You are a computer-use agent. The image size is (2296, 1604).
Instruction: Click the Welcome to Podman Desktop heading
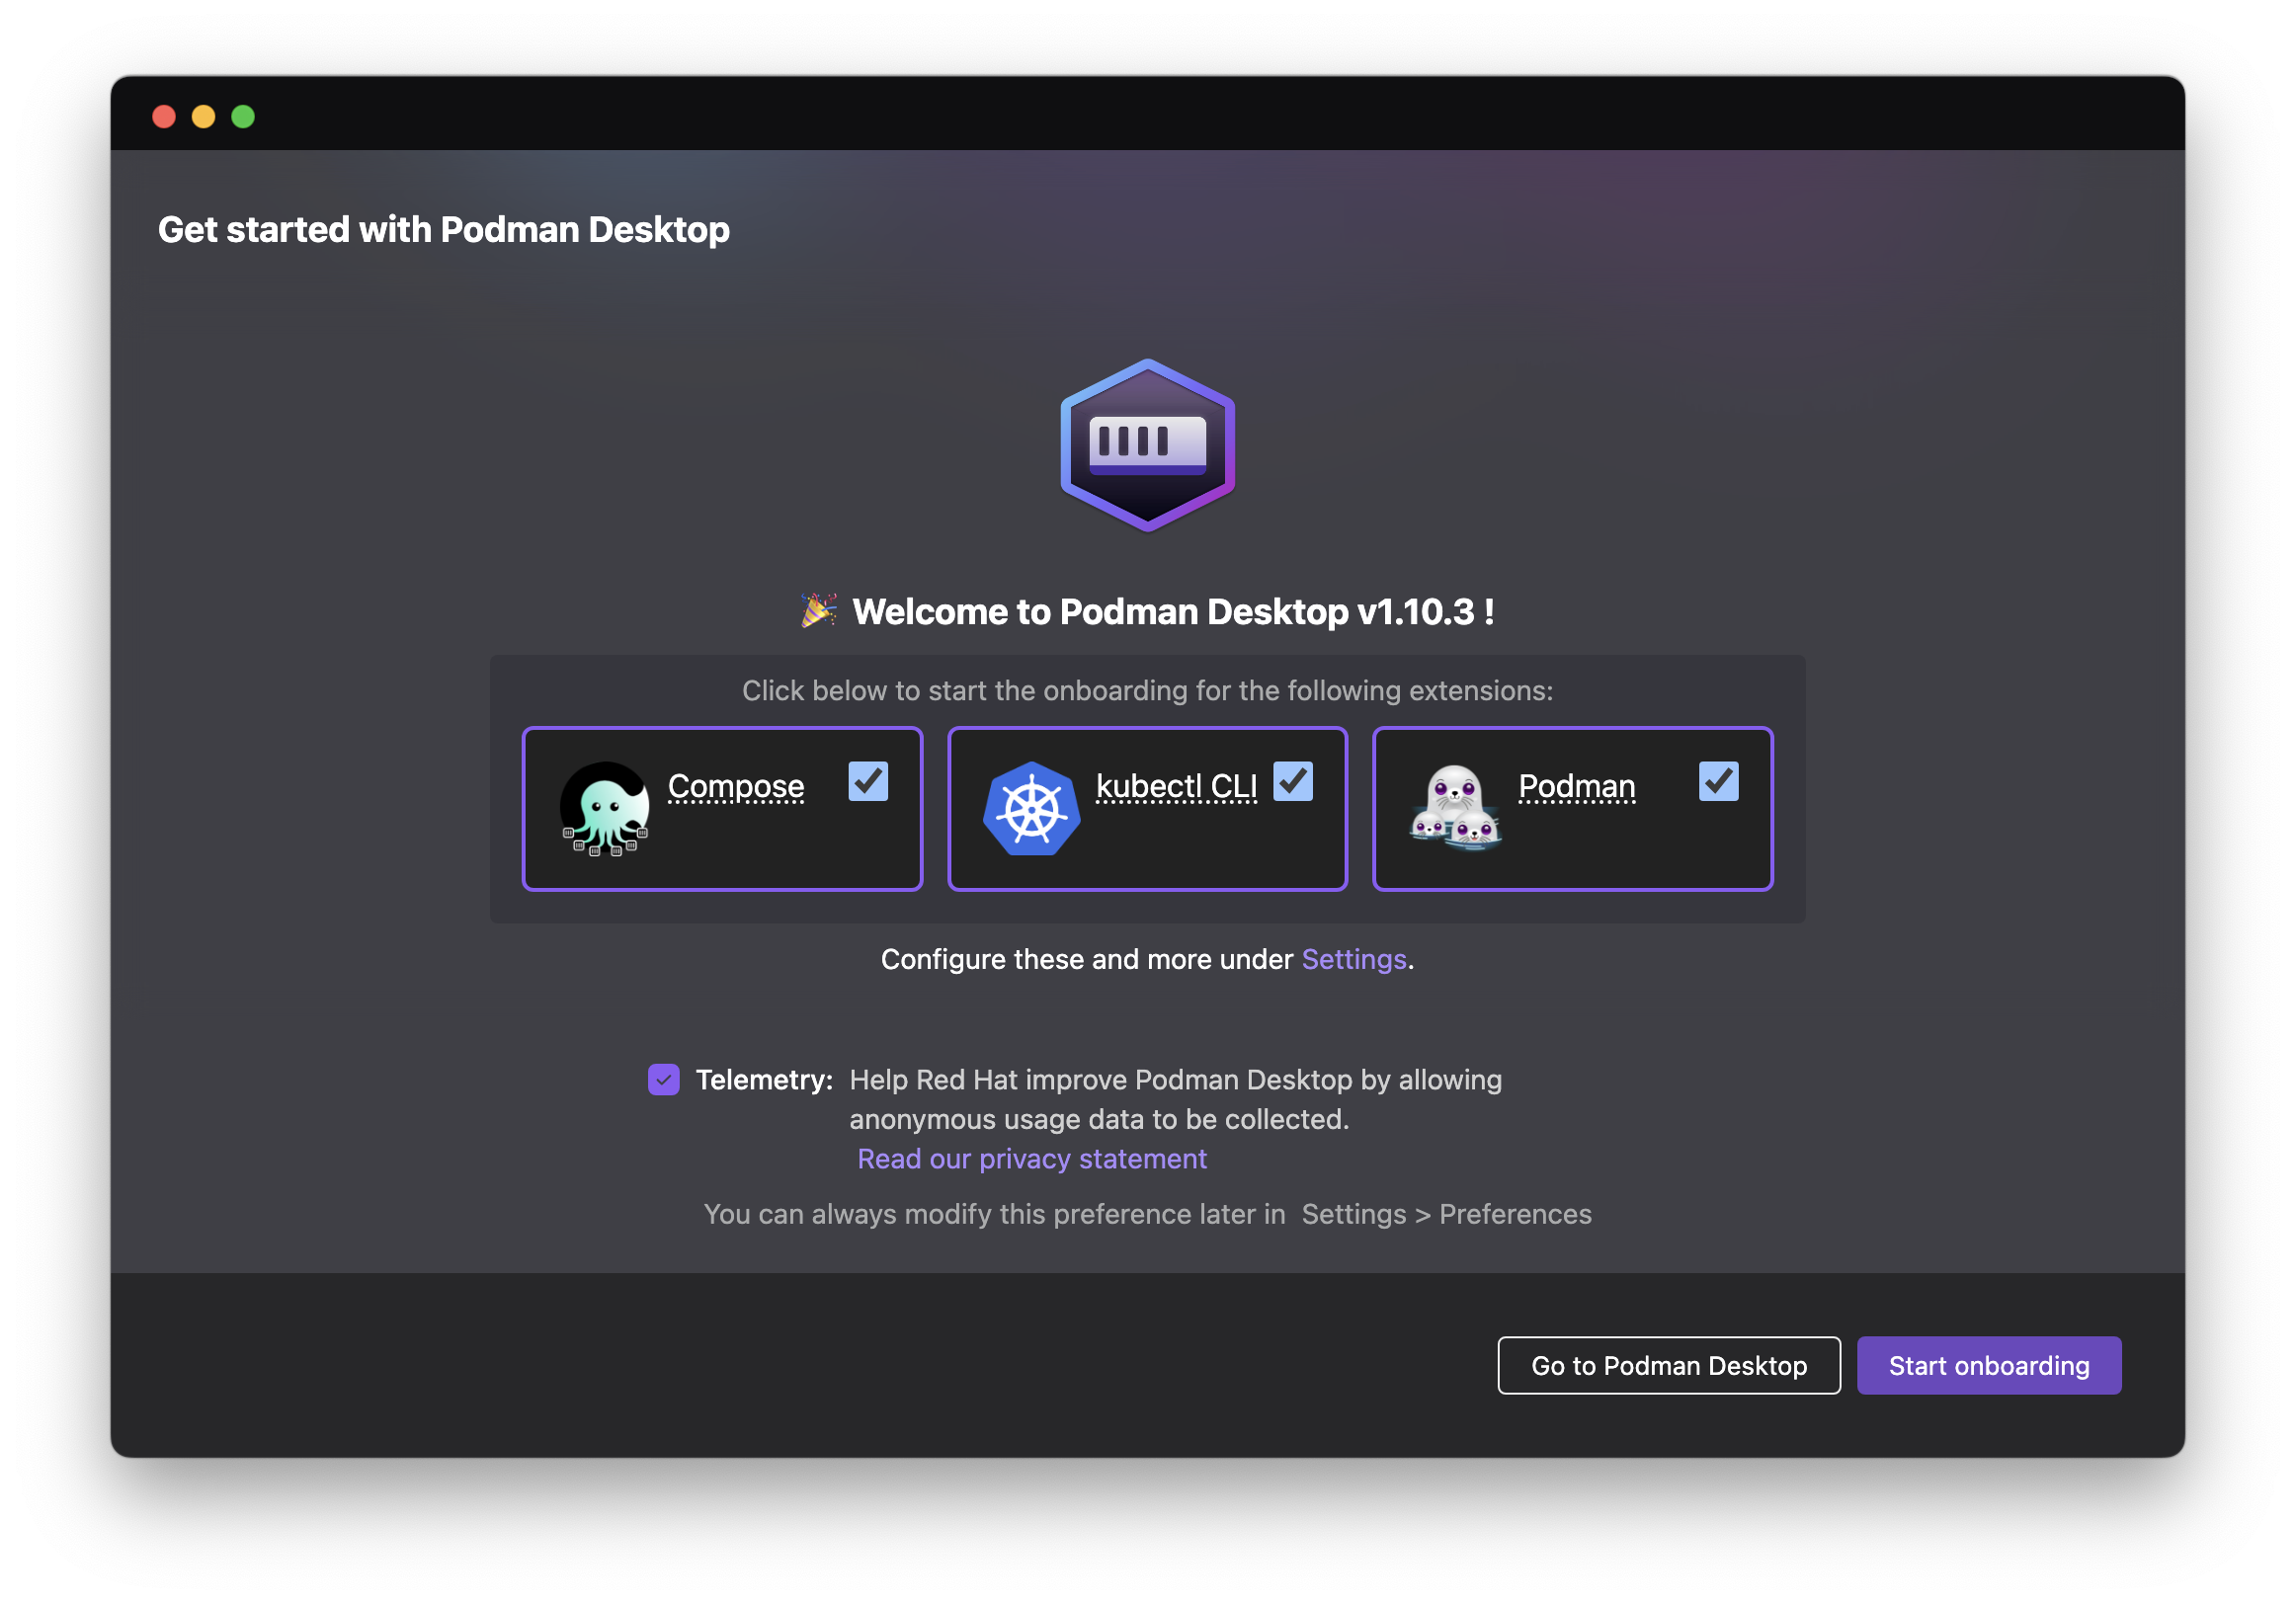tap(1172, 611)
